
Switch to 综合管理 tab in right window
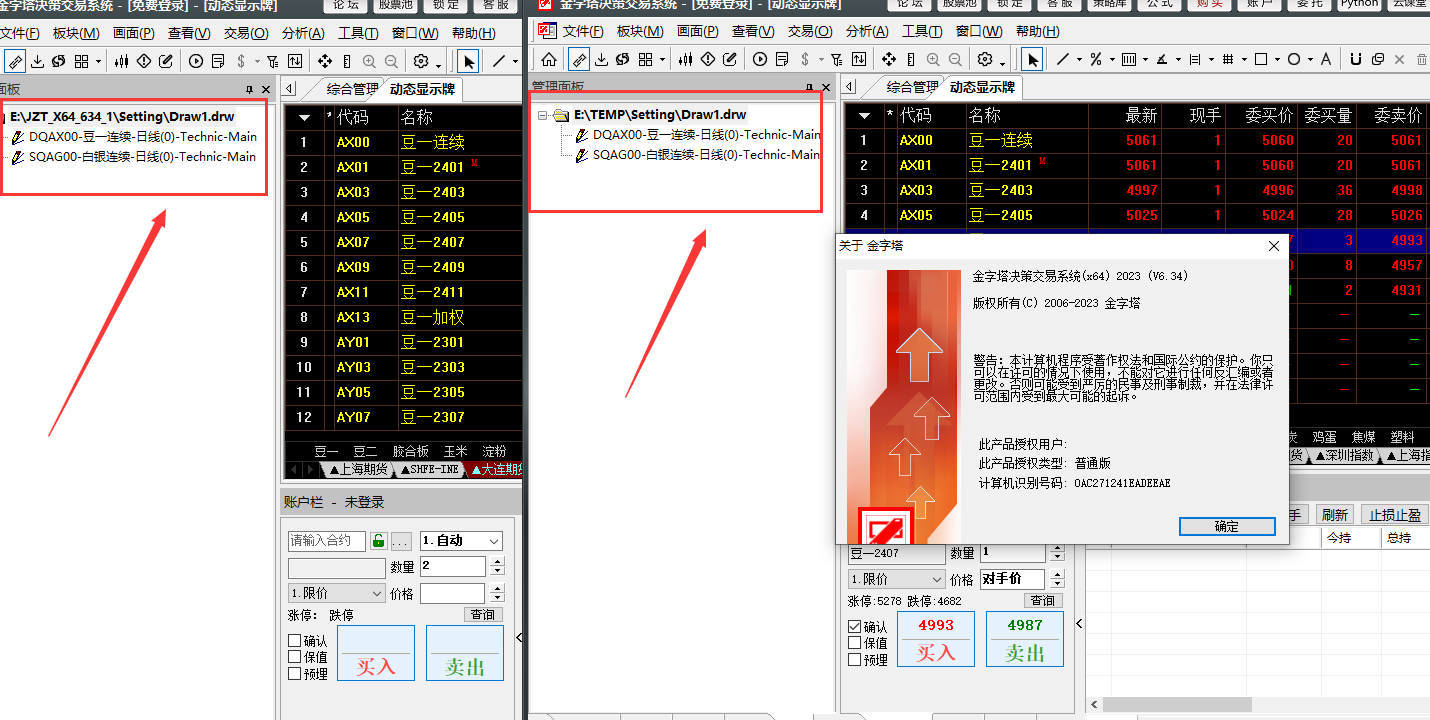(x=911, y=87)
